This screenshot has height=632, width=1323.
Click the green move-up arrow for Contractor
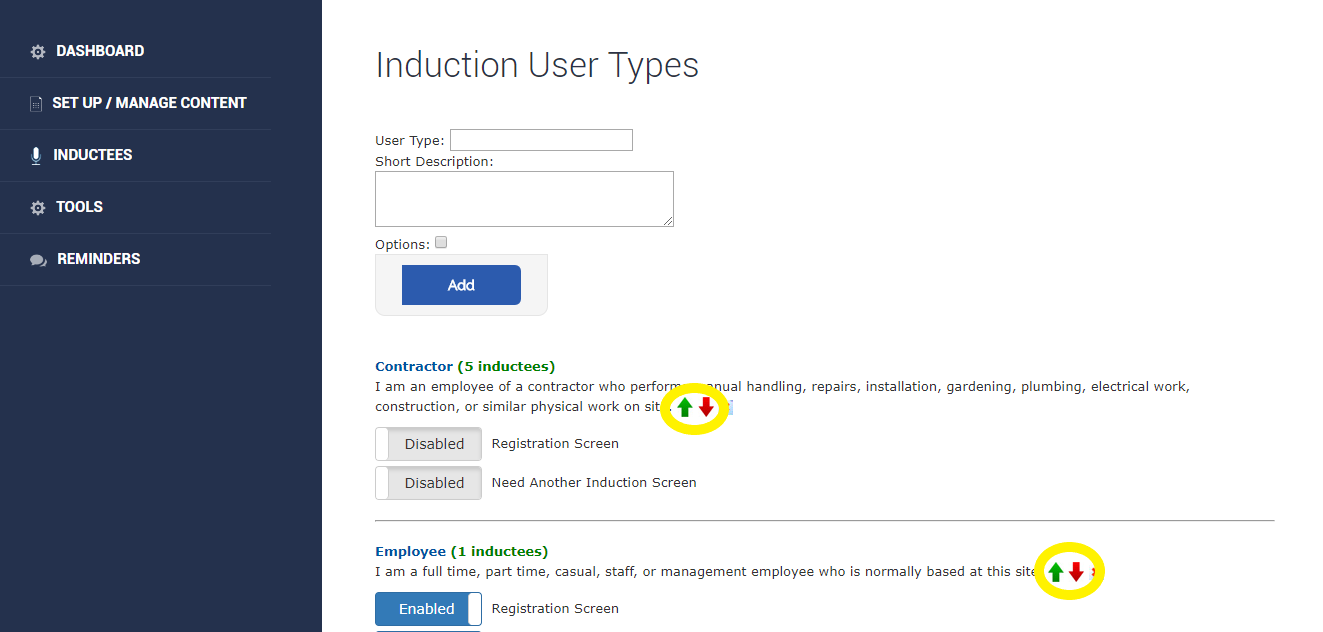tap(685, 407)
